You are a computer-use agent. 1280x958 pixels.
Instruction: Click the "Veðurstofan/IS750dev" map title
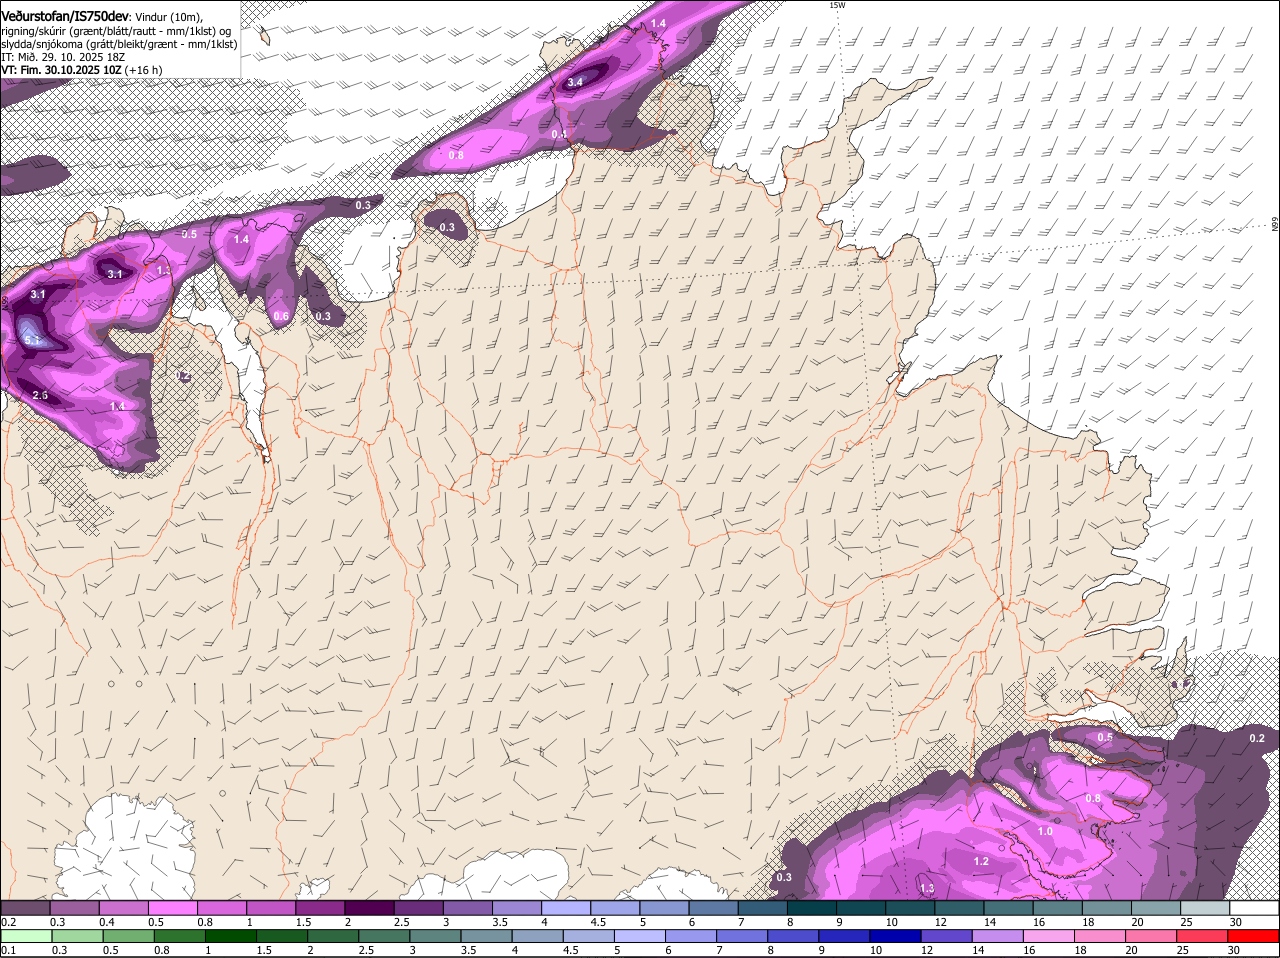tap(65, 17)
